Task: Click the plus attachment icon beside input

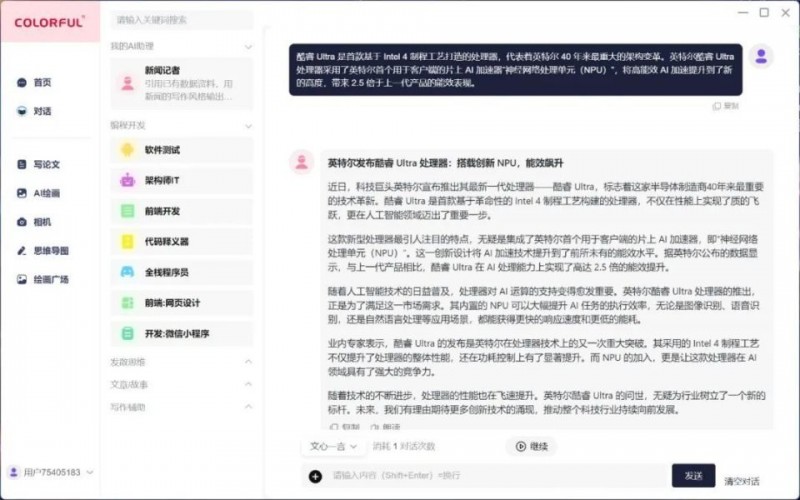Action: [315, 476]
